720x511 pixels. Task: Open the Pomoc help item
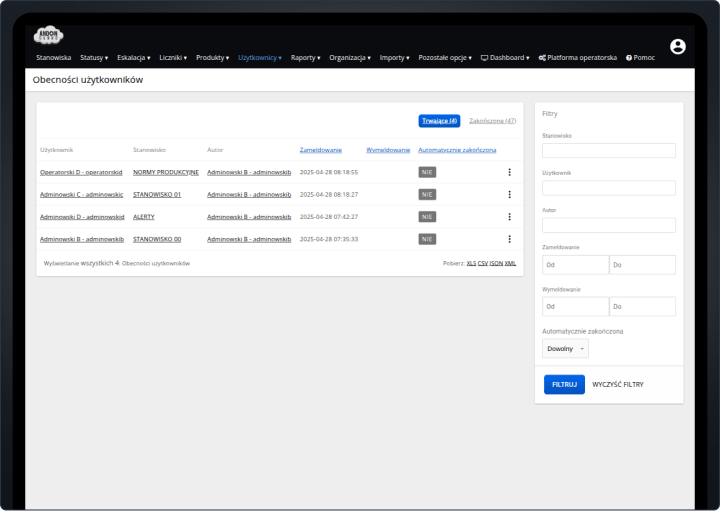pos(640,58)
